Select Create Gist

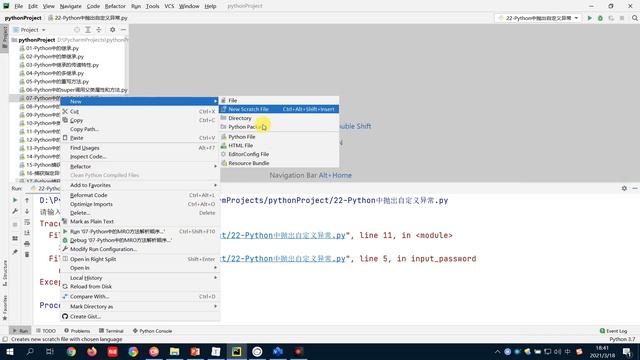point(140,316)
